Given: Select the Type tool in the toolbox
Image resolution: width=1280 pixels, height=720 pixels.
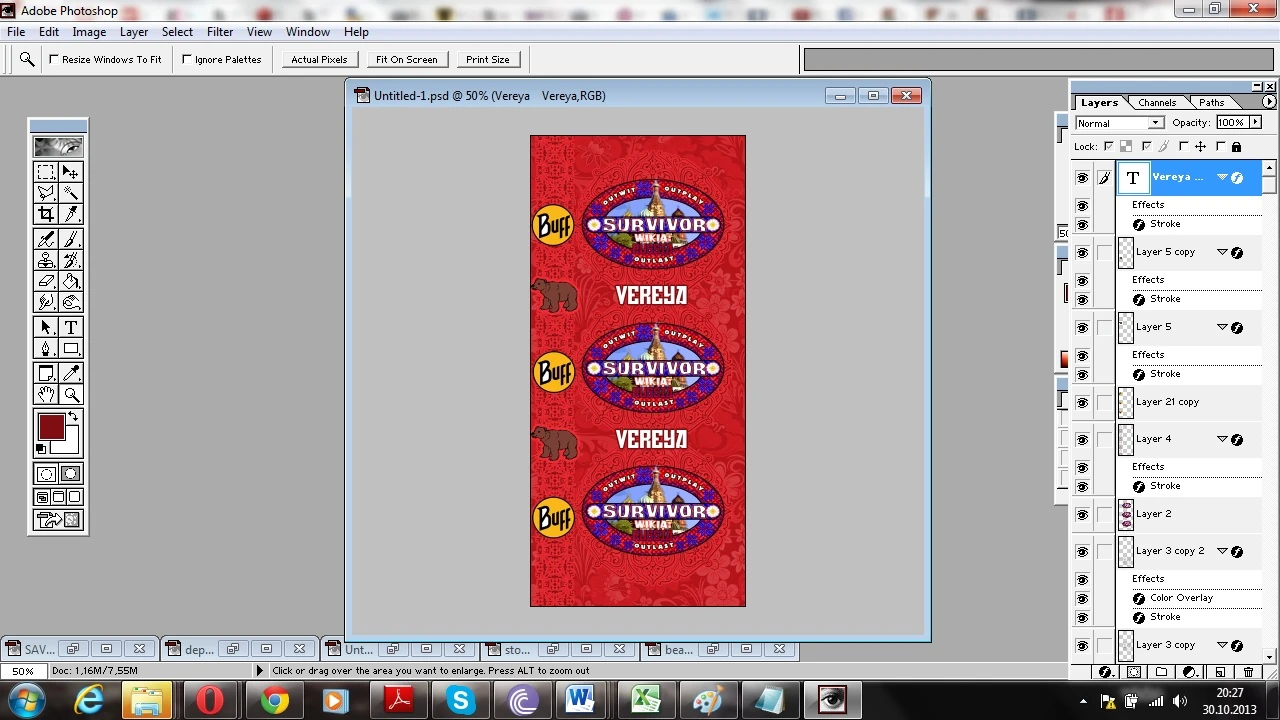Looking at the screenshot, I should 71,327.
